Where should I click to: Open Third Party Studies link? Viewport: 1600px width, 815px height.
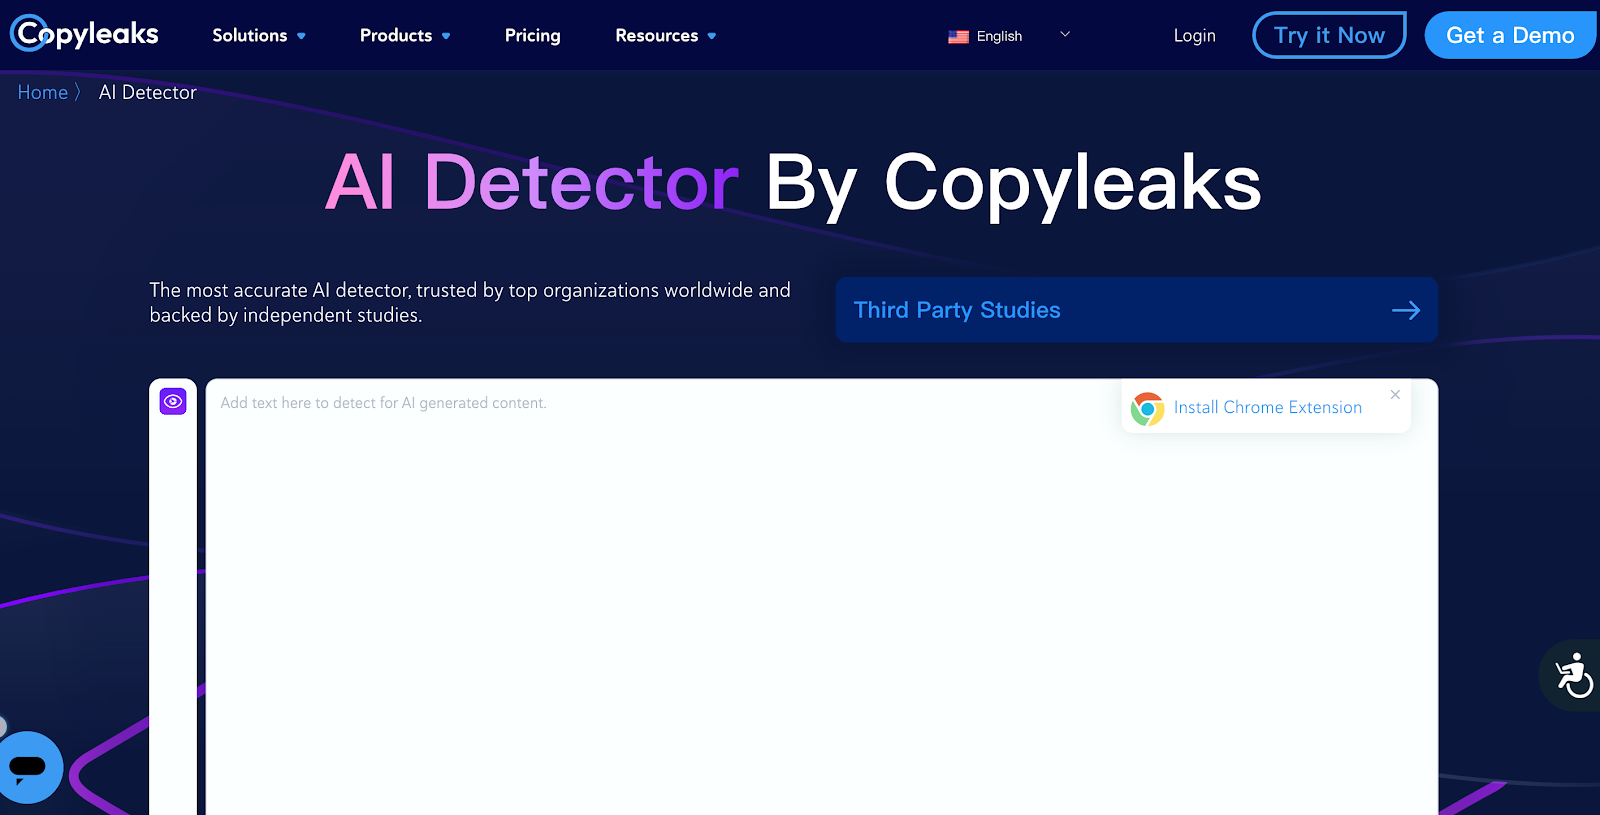click(1137, 310)
